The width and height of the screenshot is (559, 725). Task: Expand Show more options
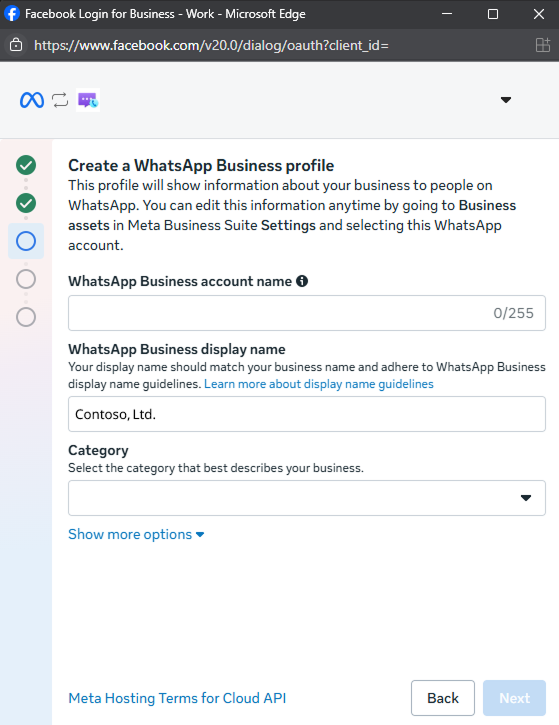[136, 535]
